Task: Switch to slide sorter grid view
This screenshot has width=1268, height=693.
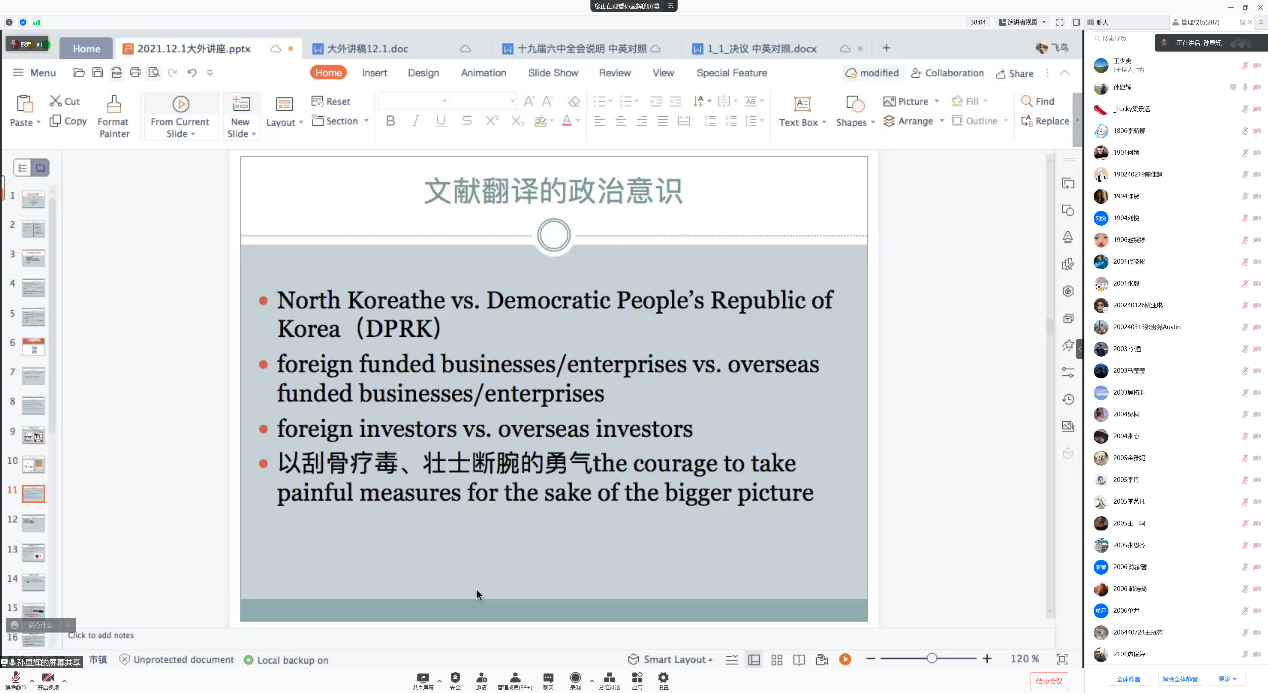Action: pos(776,659)
